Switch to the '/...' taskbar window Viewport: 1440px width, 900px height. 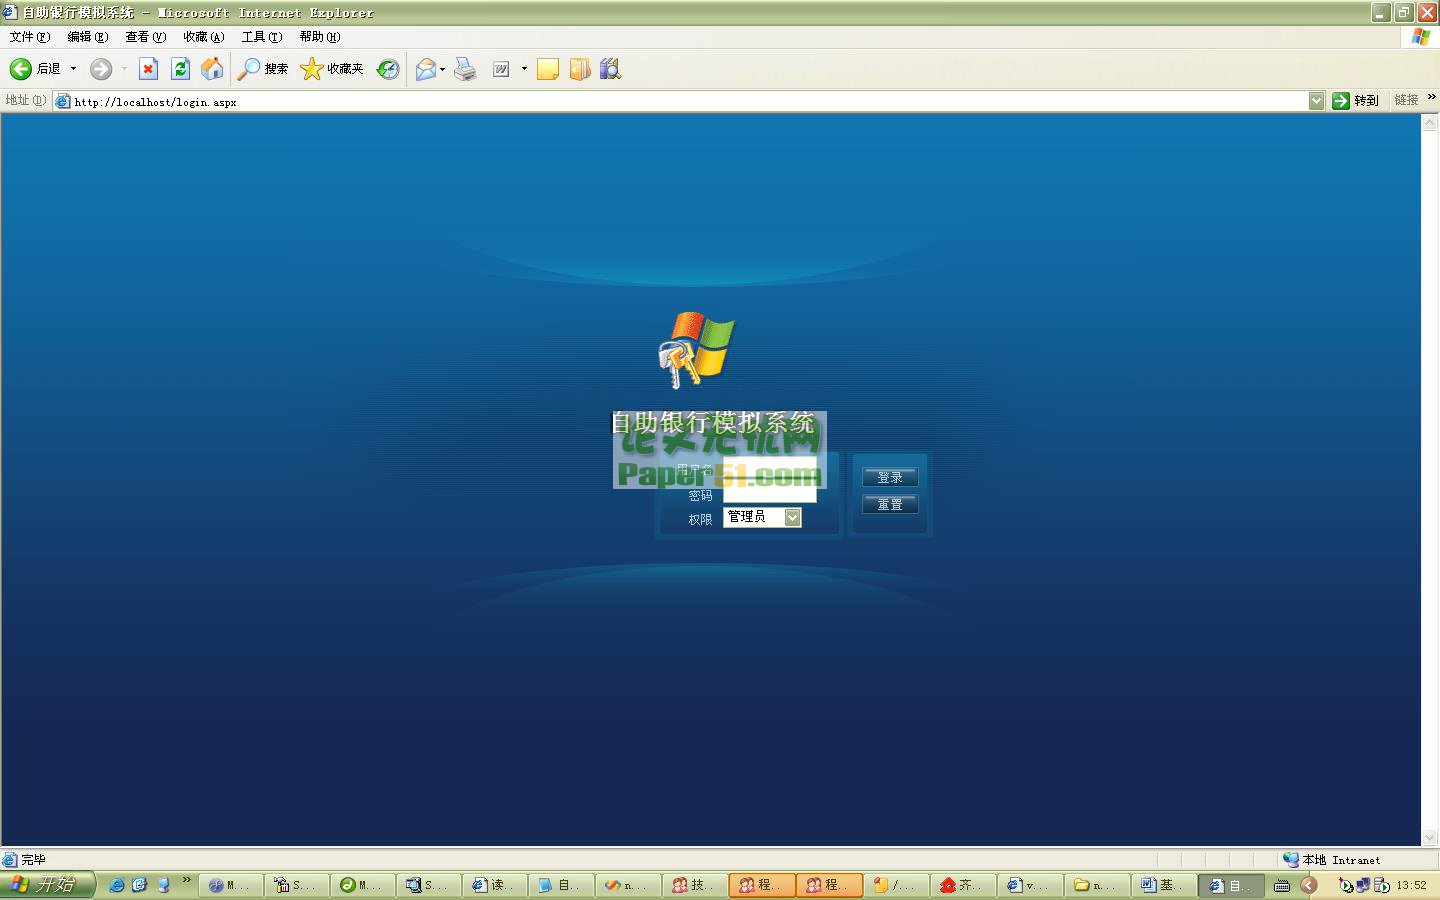tap(895, 885)
